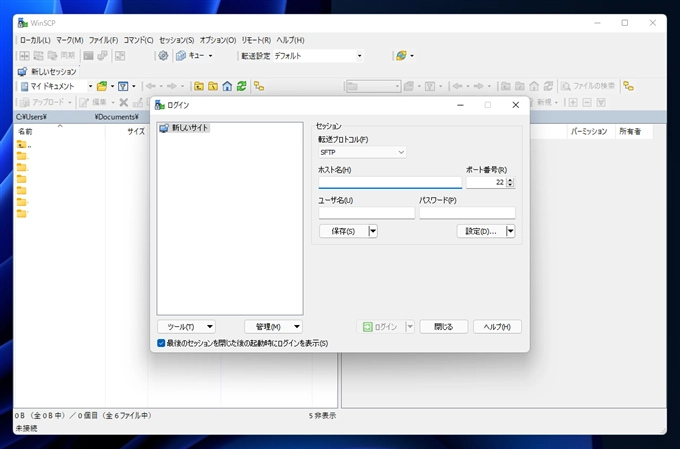Open the Local menu
Screen dimensions: 680x449
[35, 40]
